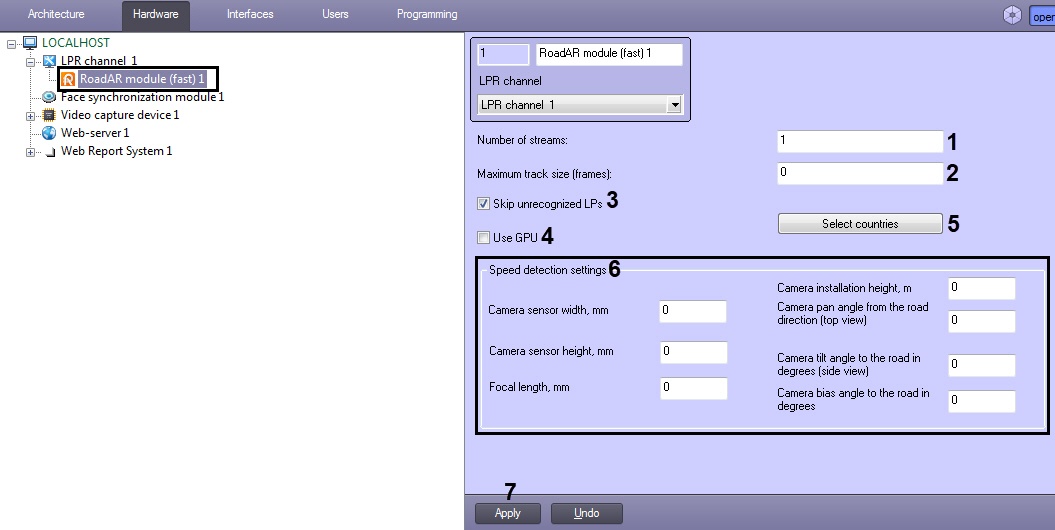Enable the Use GPU checkbox

click(x=483, y=237)
